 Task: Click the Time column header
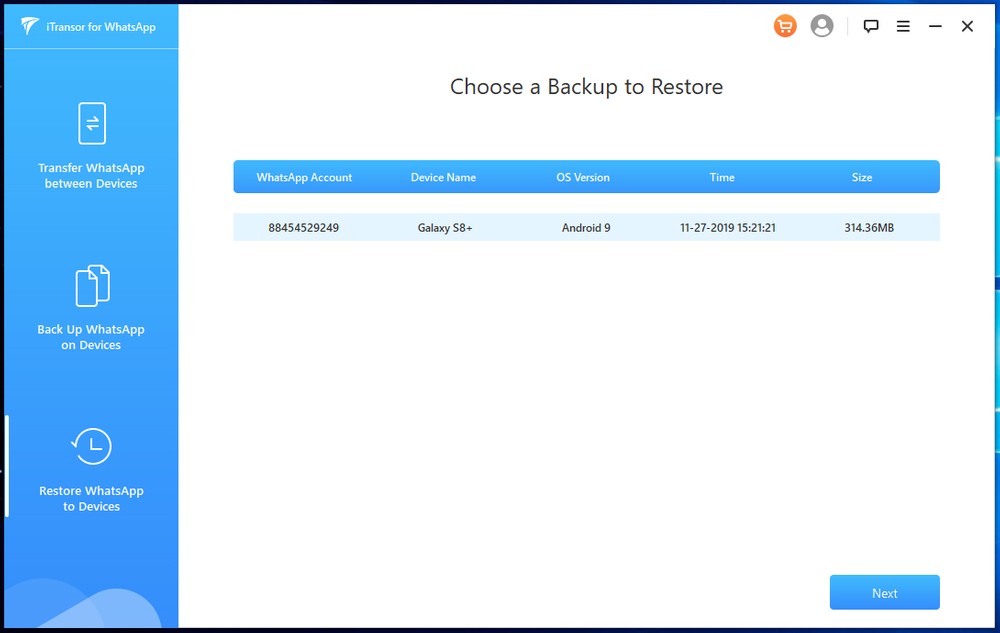point(722,177)
